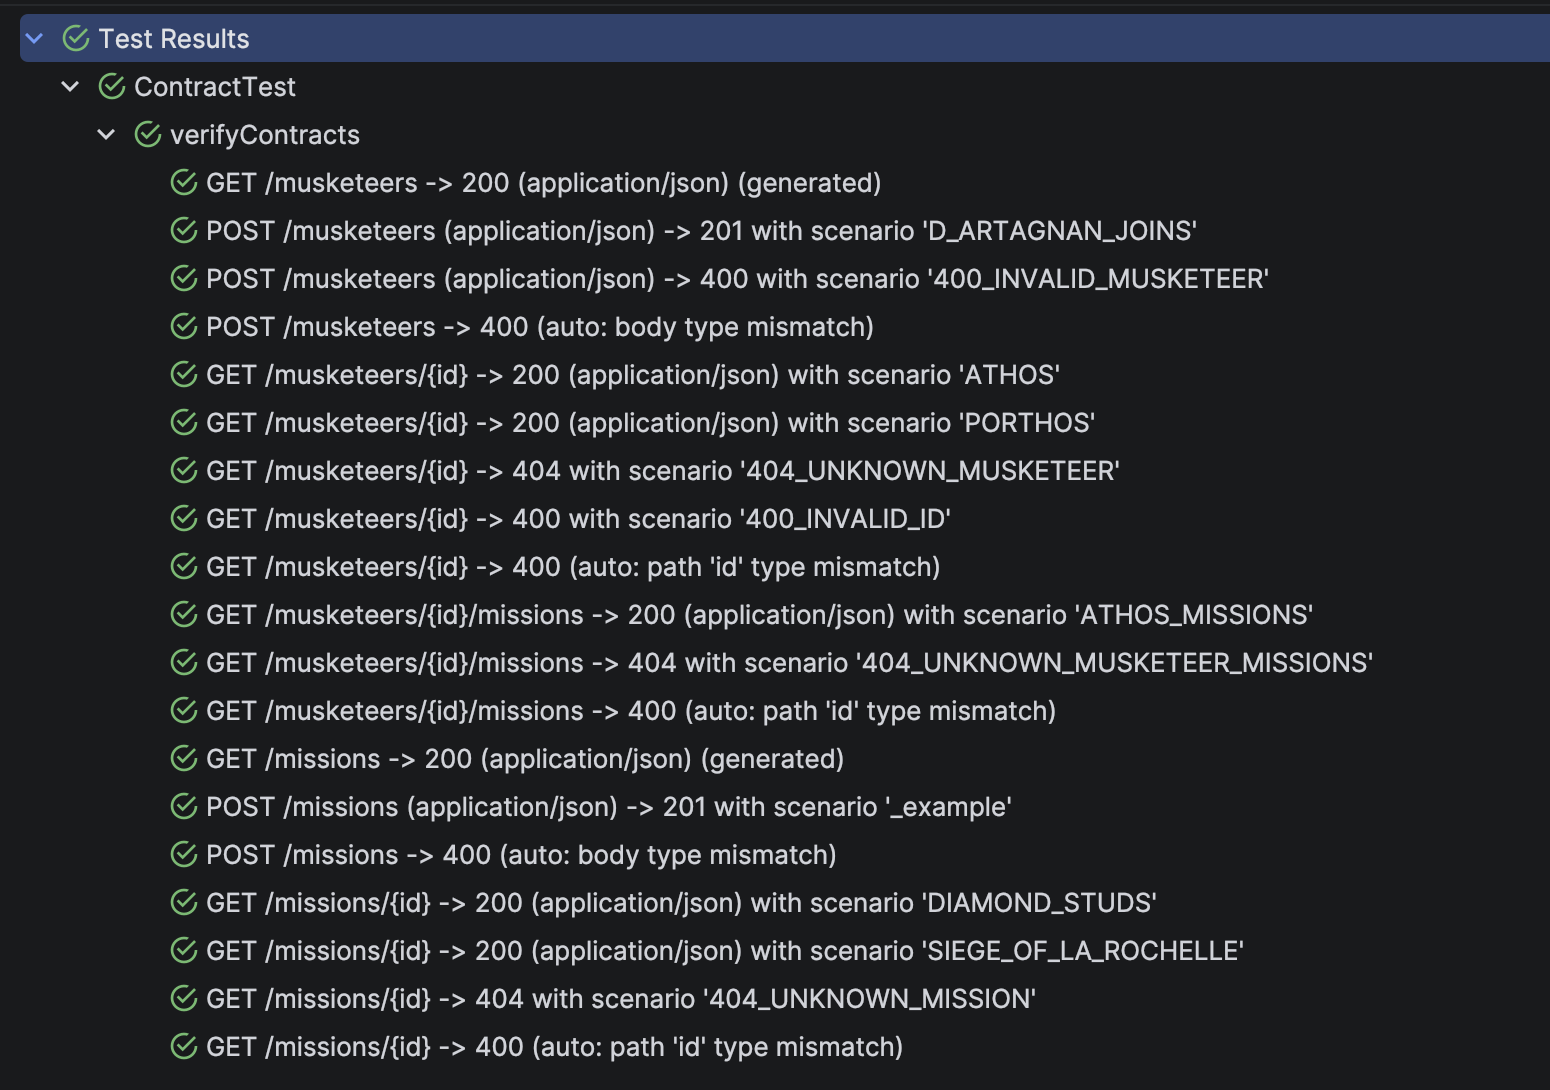Image resolution: width=1550 pixels, height=1090 pixels.
Task: Click the check icon for 404_UNKNOWN_MISSION test
Action: (184, 998)
